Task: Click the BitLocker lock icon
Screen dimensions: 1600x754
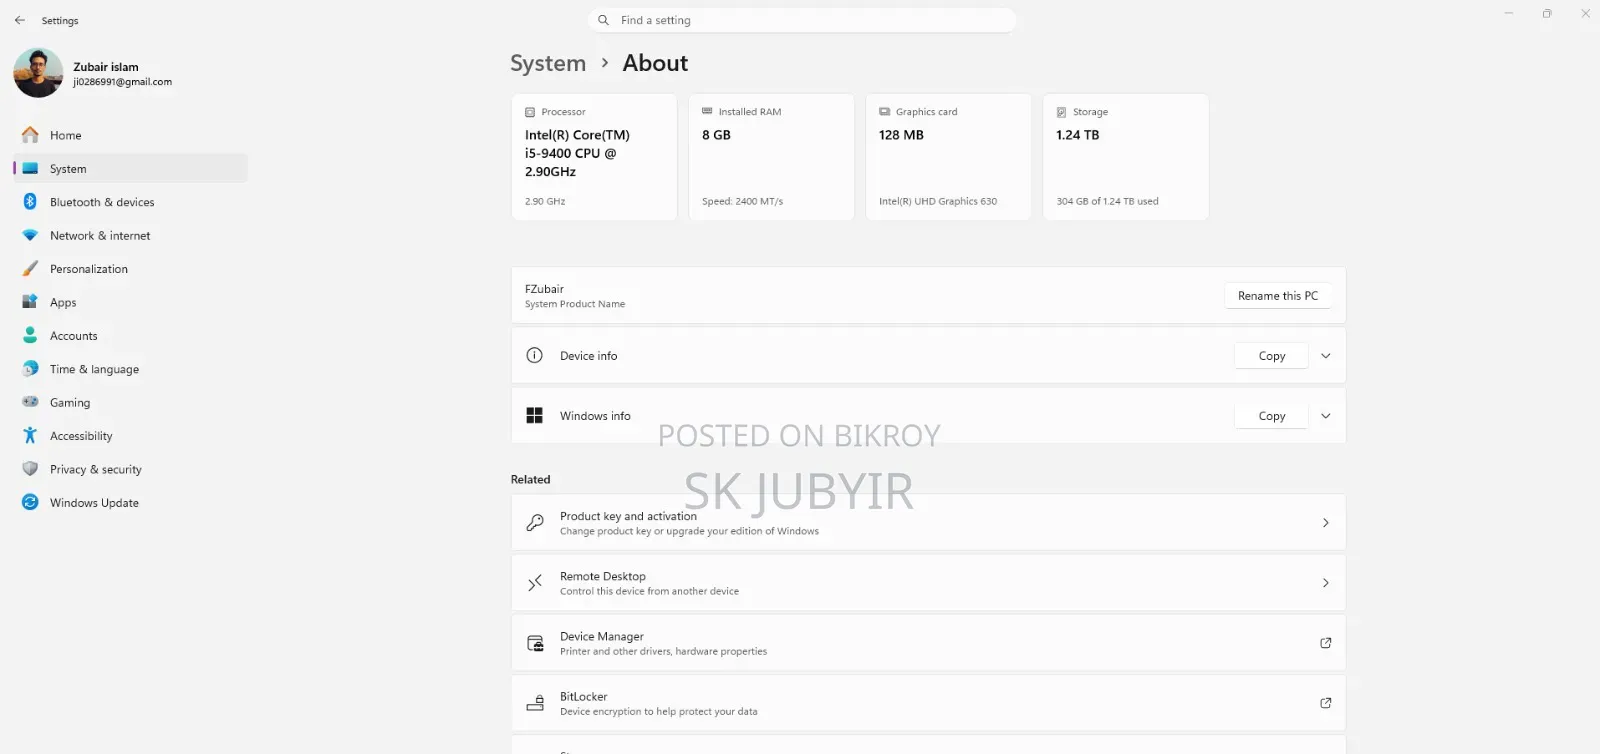Action: click(535, 703)
